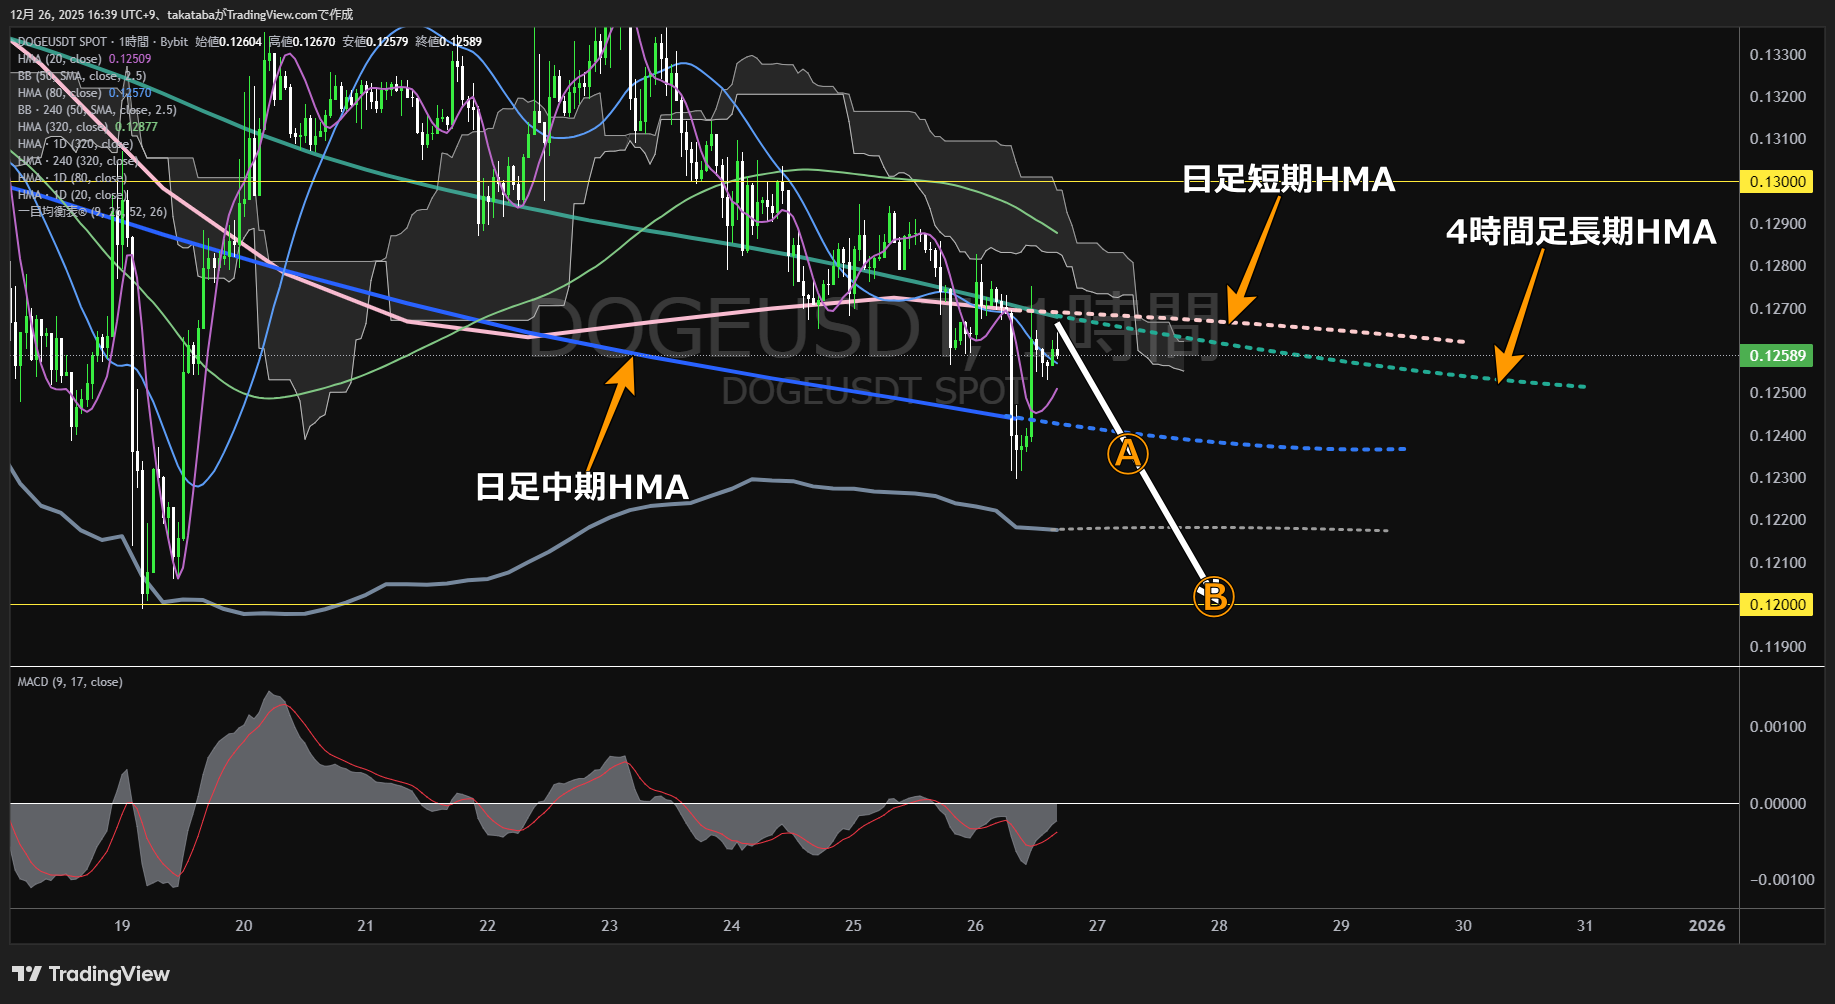1835x1004 pixels.
Task: Click the HMA (20, close) legend entry
Action: click(x=60, y=59)
